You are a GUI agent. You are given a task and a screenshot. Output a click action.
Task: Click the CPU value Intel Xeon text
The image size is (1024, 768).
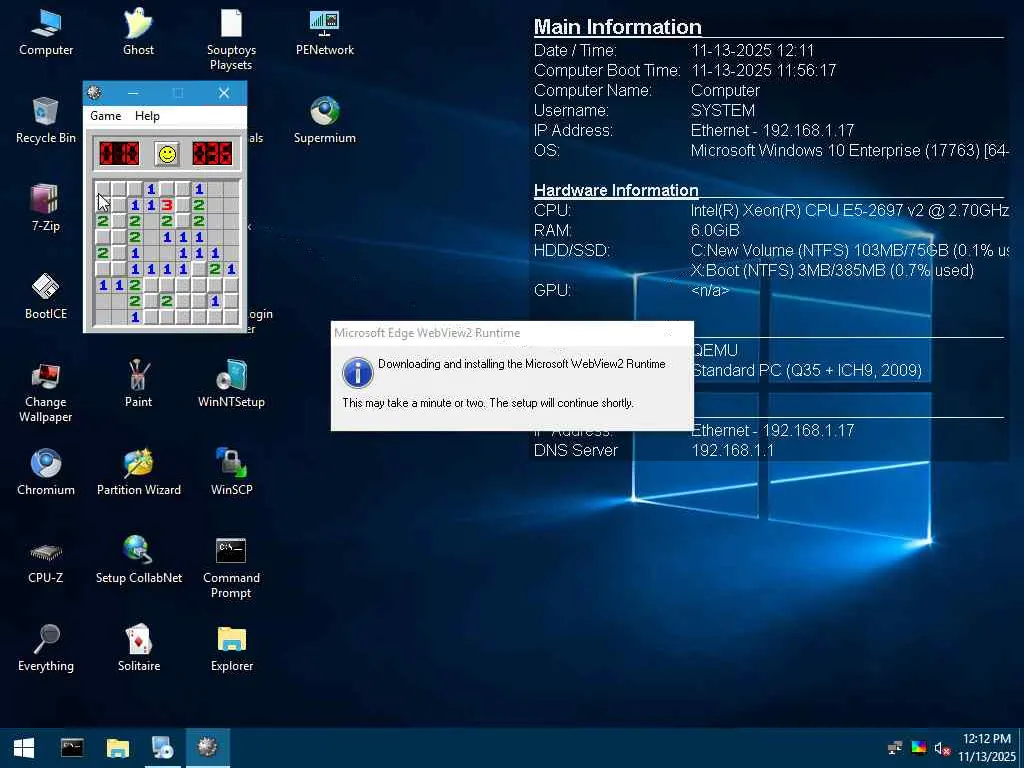point(850,210)
